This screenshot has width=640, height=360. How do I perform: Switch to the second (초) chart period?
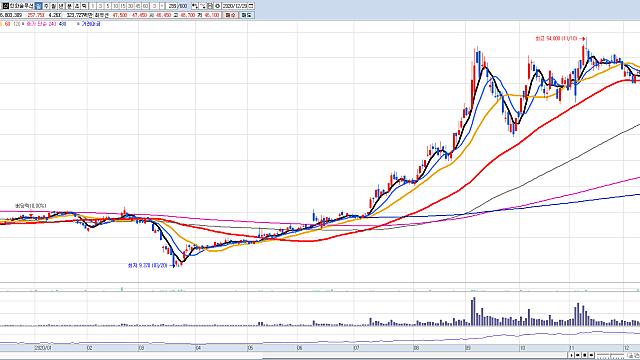click(x=76, y=6)
